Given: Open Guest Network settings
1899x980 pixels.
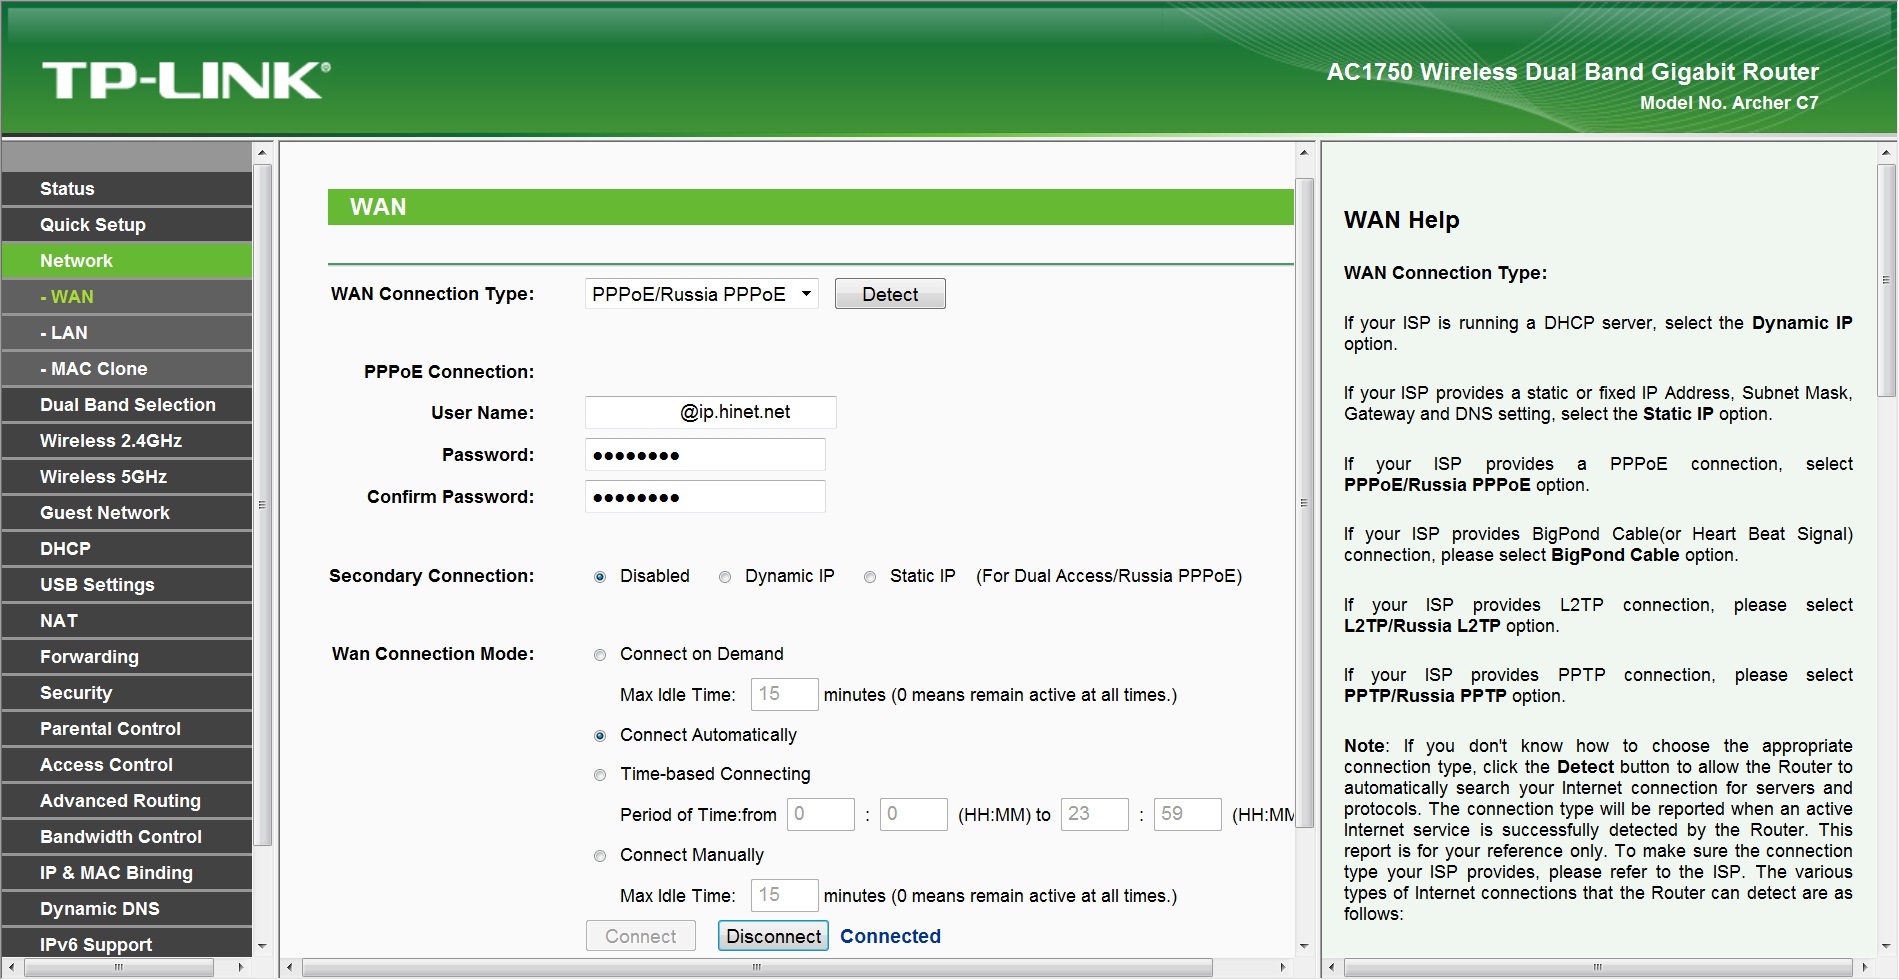Looking at the screenshot, I should point(127,513).
